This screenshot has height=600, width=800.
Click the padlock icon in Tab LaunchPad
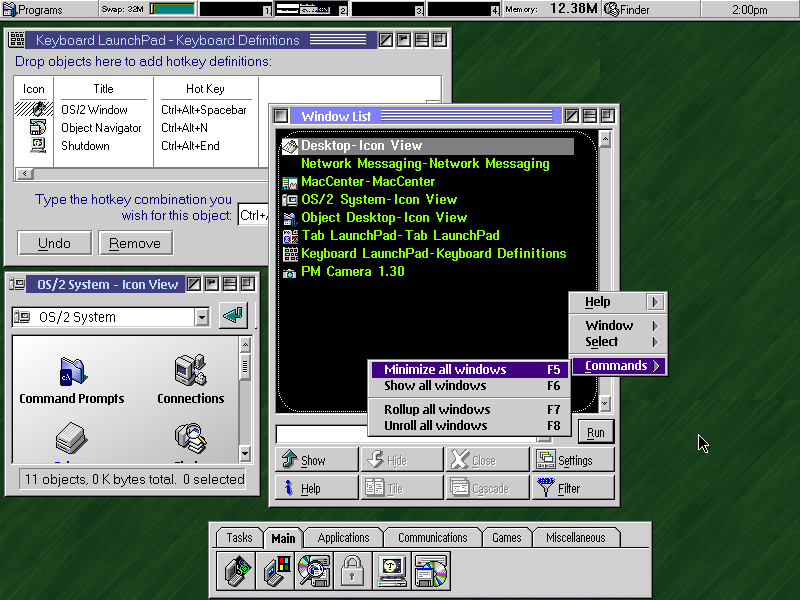[x=353, y=571]
